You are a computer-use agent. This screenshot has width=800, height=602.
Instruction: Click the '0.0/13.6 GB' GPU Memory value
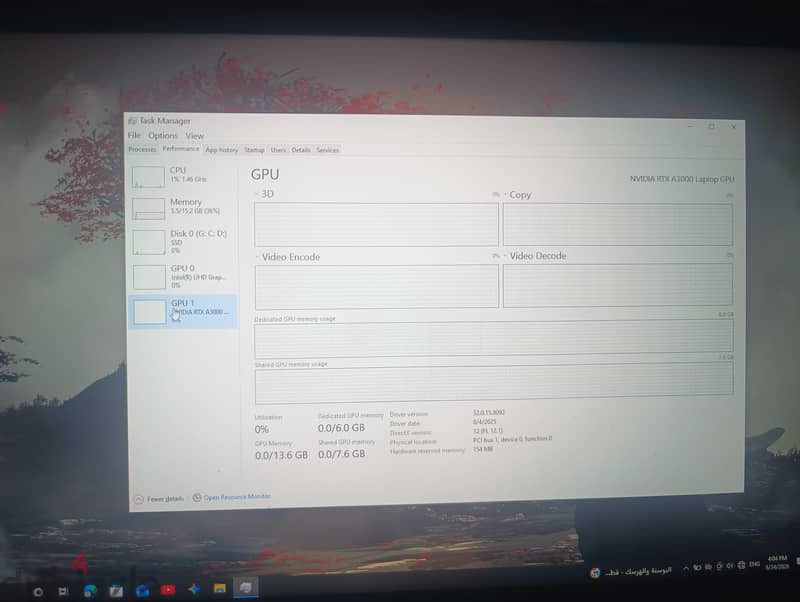[281, 456]
